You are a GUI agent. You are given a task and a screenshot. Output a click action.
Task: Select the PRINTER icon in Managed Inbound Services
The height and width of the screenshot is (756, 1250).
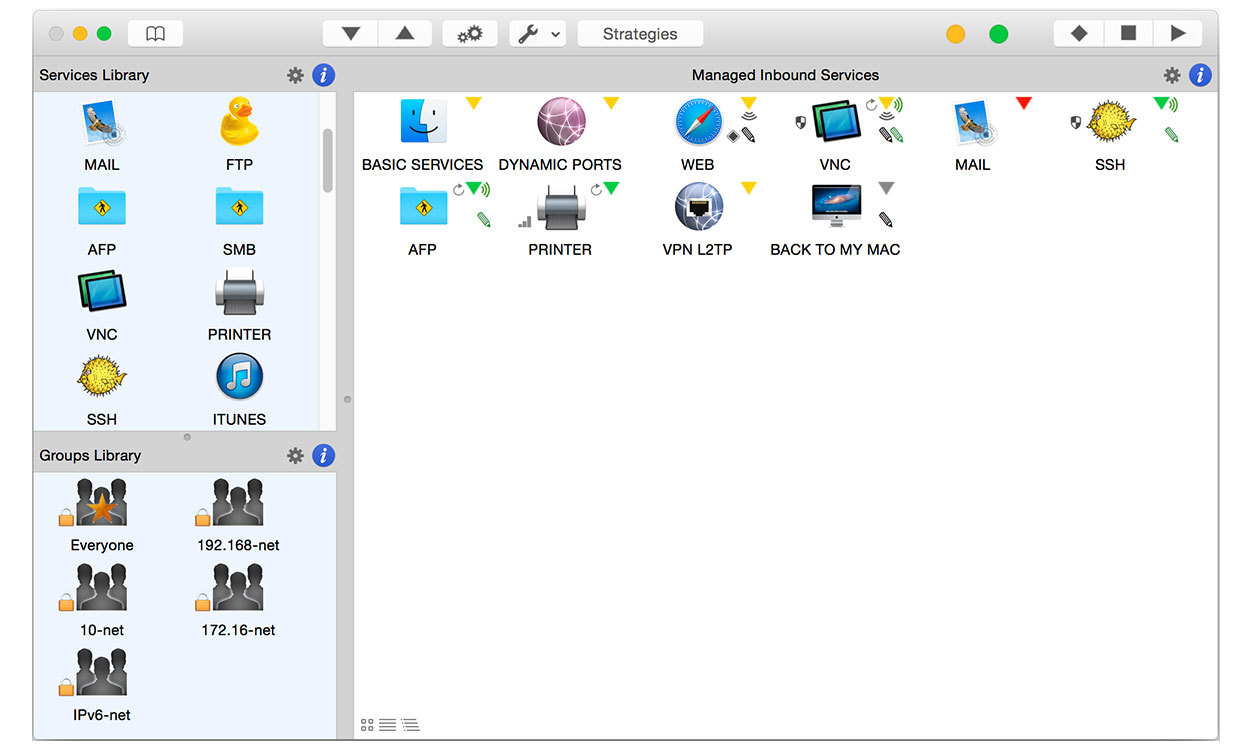point(560,207)
